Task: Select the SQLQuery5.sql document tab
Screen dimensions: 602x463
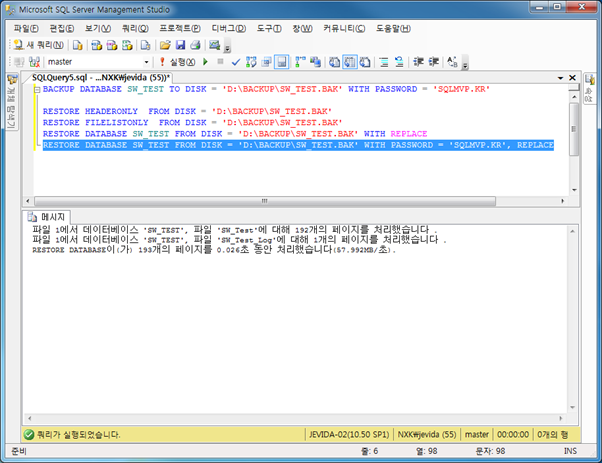Action: pos(101,78)
